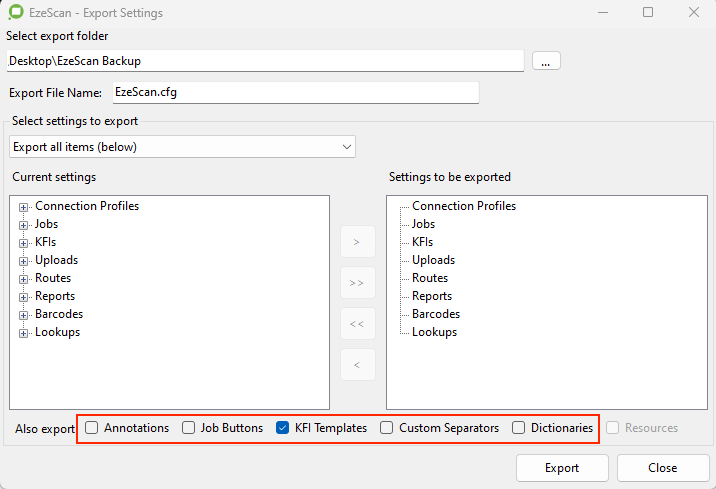Enable the Annotations checkbox

(x=92, y=428)
